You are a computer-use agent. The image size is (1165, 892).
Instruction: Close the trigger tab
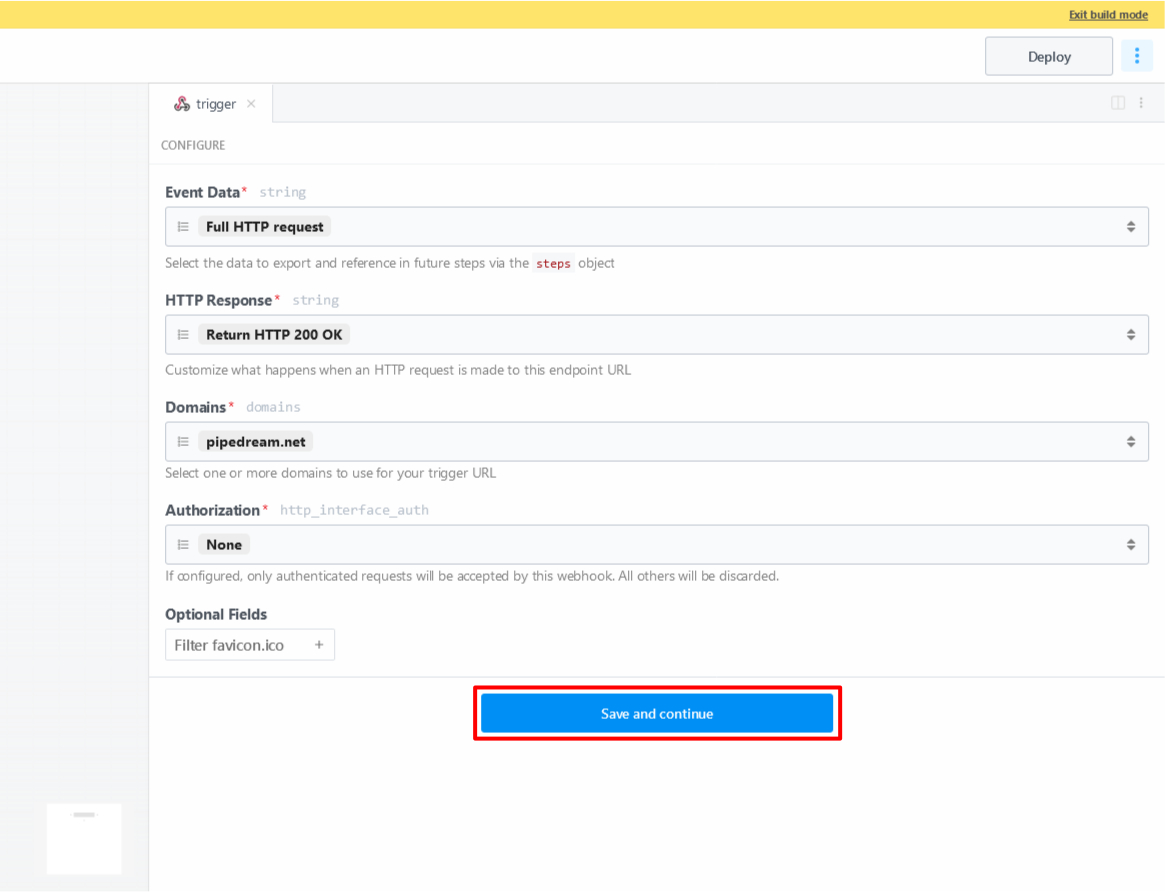pyautogui.click(x=251, y=103)
